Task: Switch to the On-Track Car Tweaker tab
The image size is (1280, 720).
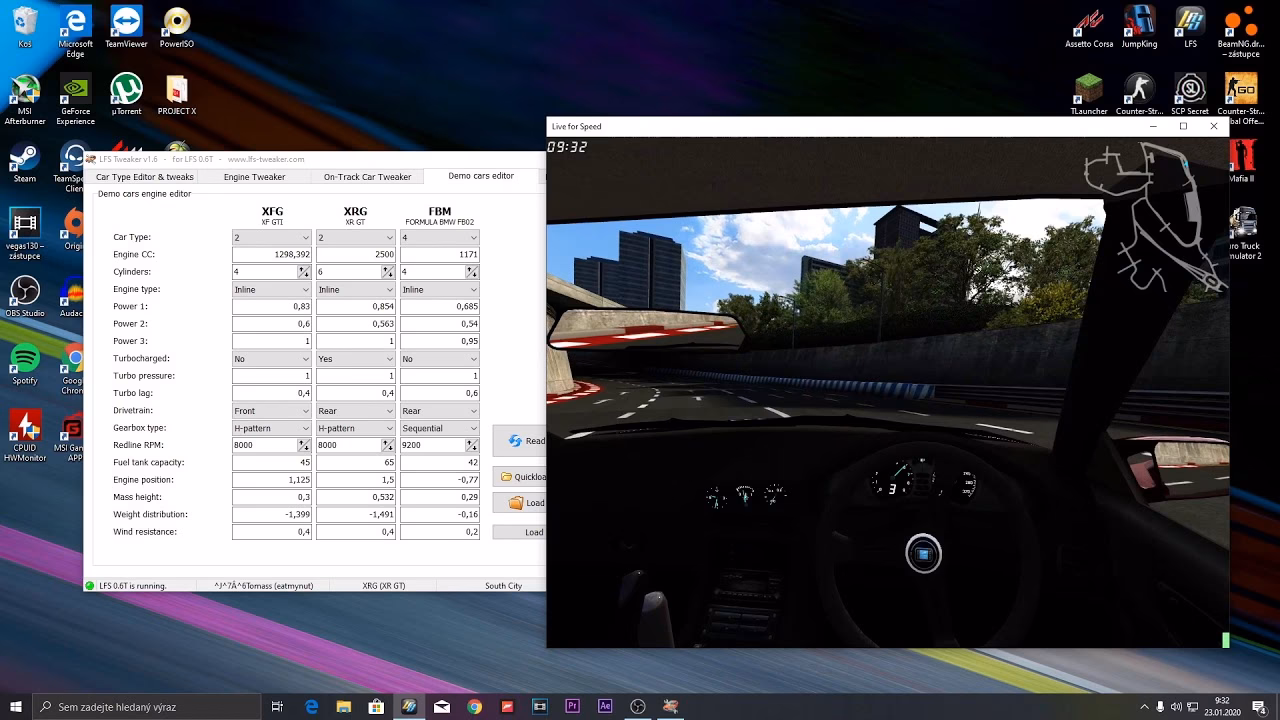Action: click(x=367, y=177)
